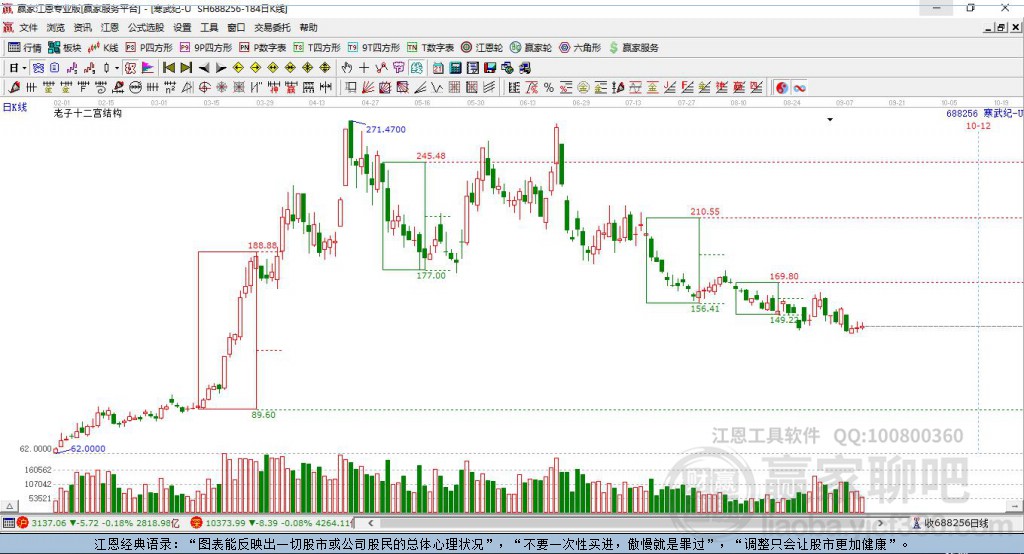
Task: Select the zigzag wave line tool
Action: 436,87
